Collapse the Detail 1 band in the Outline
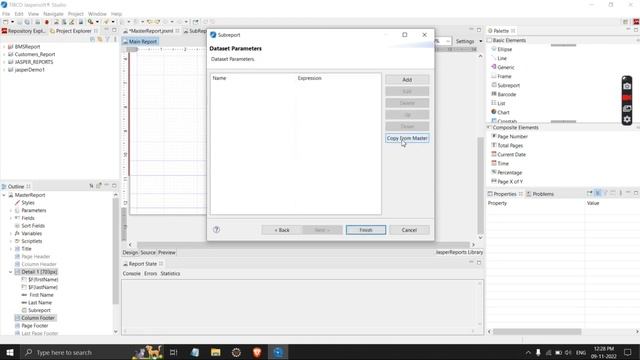This screenshot has width=640, height=360. click(x=11, y=272)
